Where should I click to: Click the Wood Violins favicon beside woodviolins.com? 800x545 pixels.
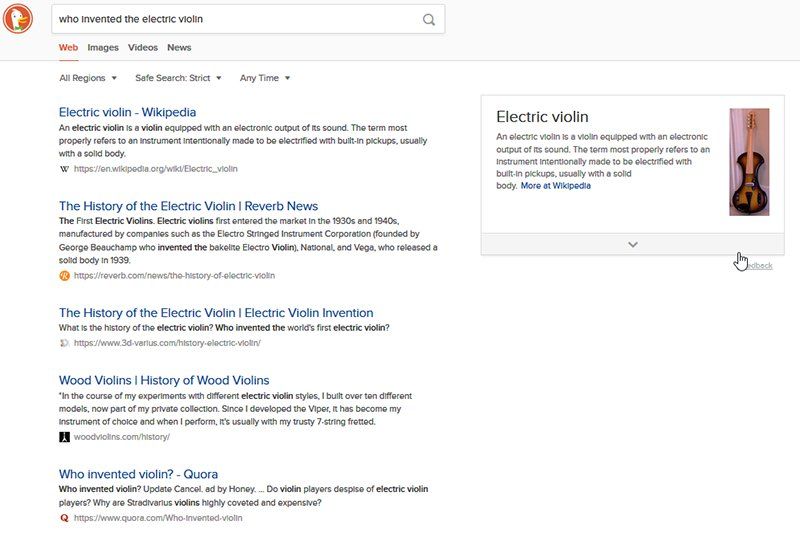tap(65, 437)
